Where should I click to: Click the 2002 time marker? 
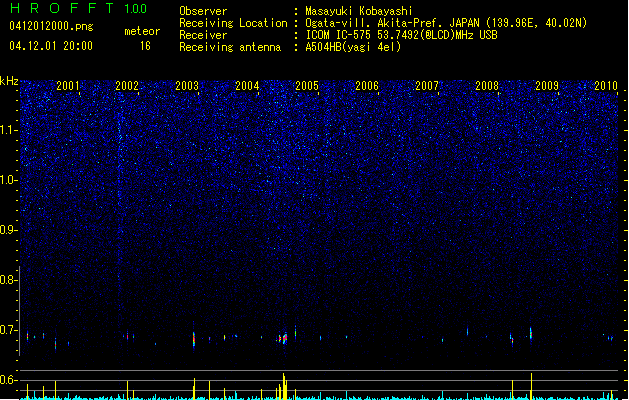(x=127, y=86)
